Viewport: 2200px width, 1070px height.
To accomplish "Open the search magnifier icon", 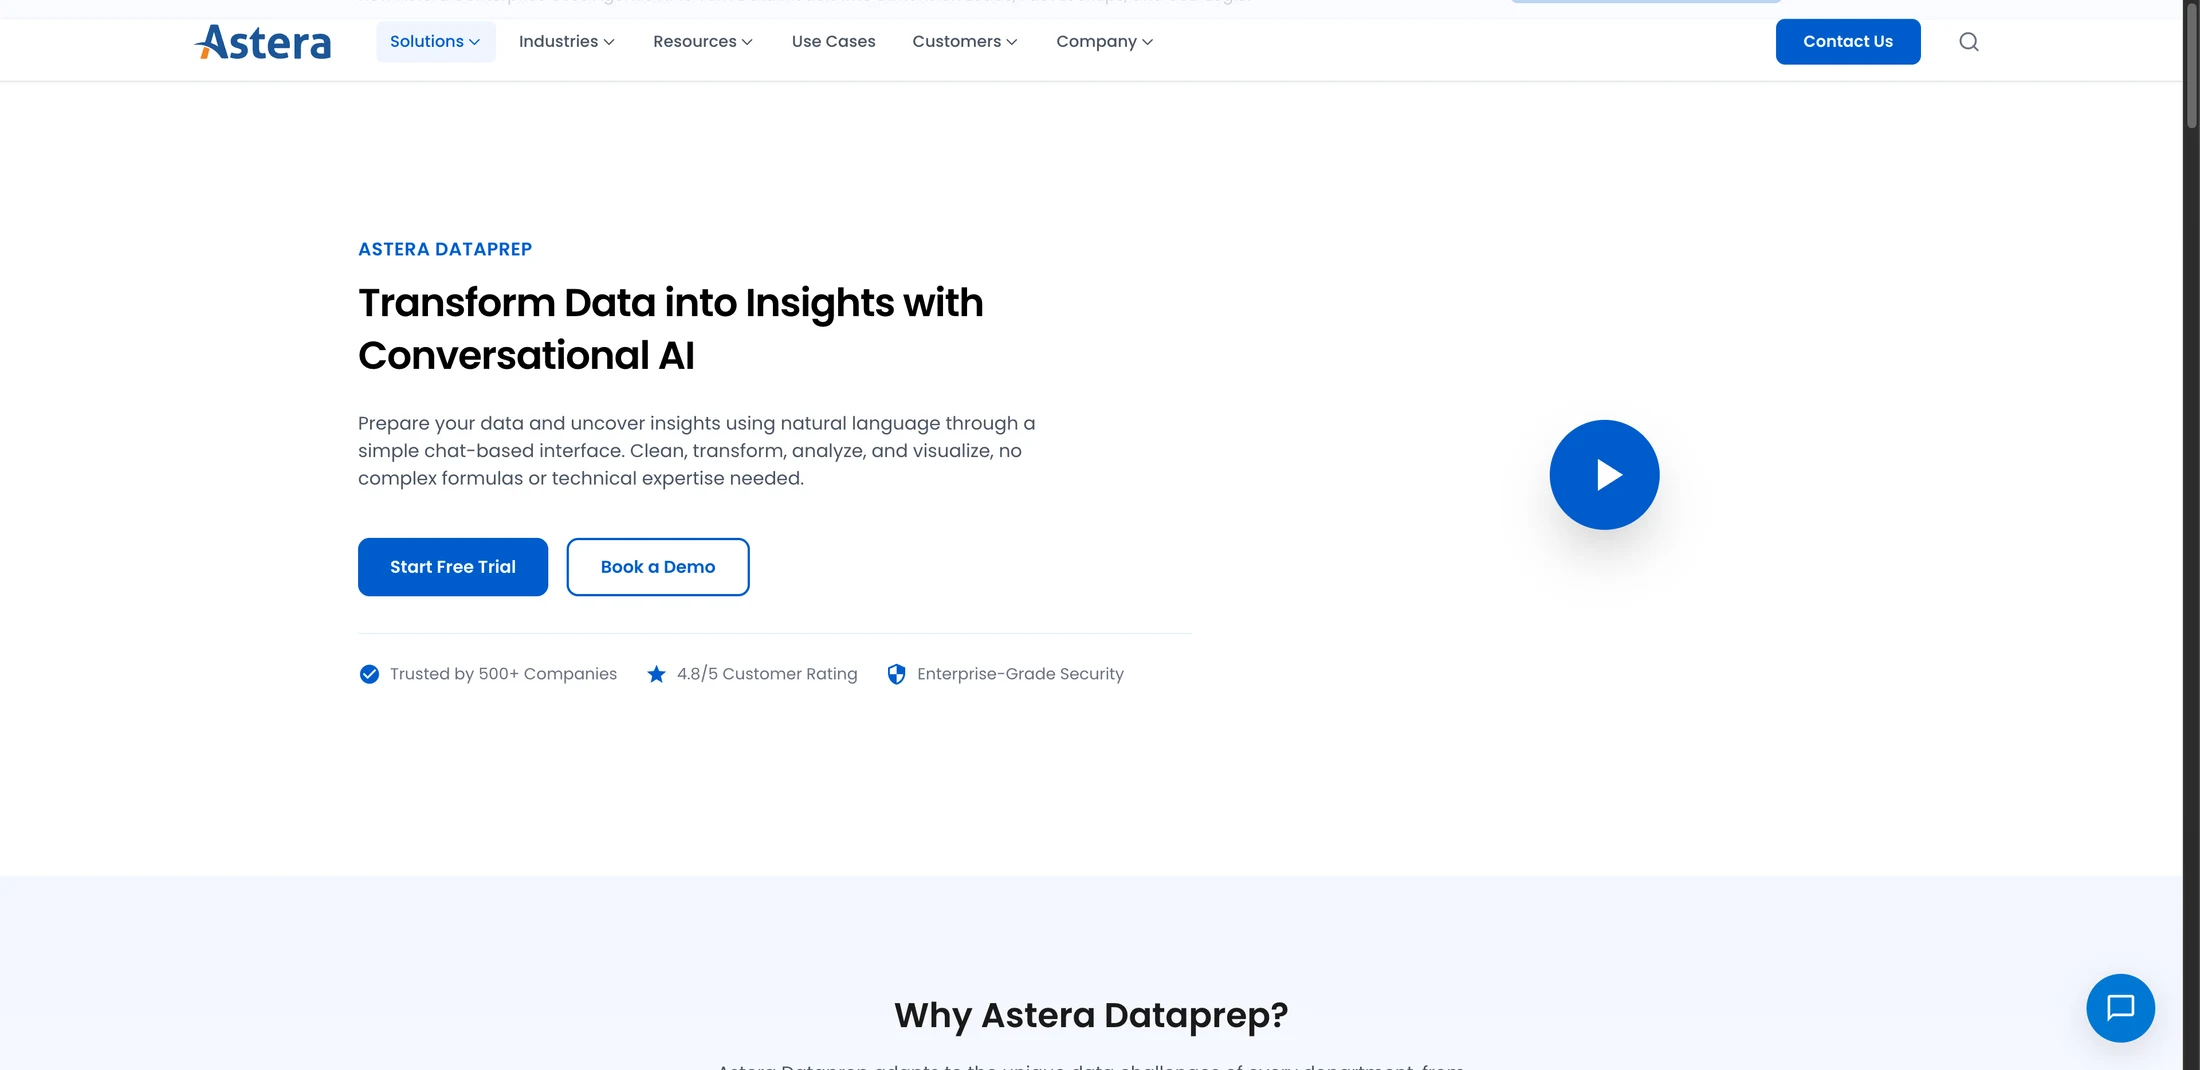I will (1968, 42).
